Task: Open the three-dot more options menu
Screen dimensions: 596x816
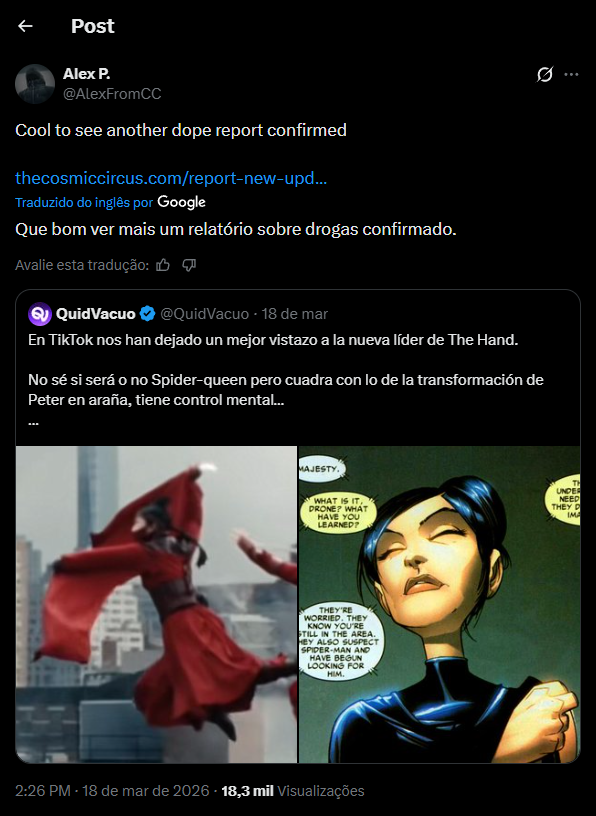Action: tap(572, 74)
